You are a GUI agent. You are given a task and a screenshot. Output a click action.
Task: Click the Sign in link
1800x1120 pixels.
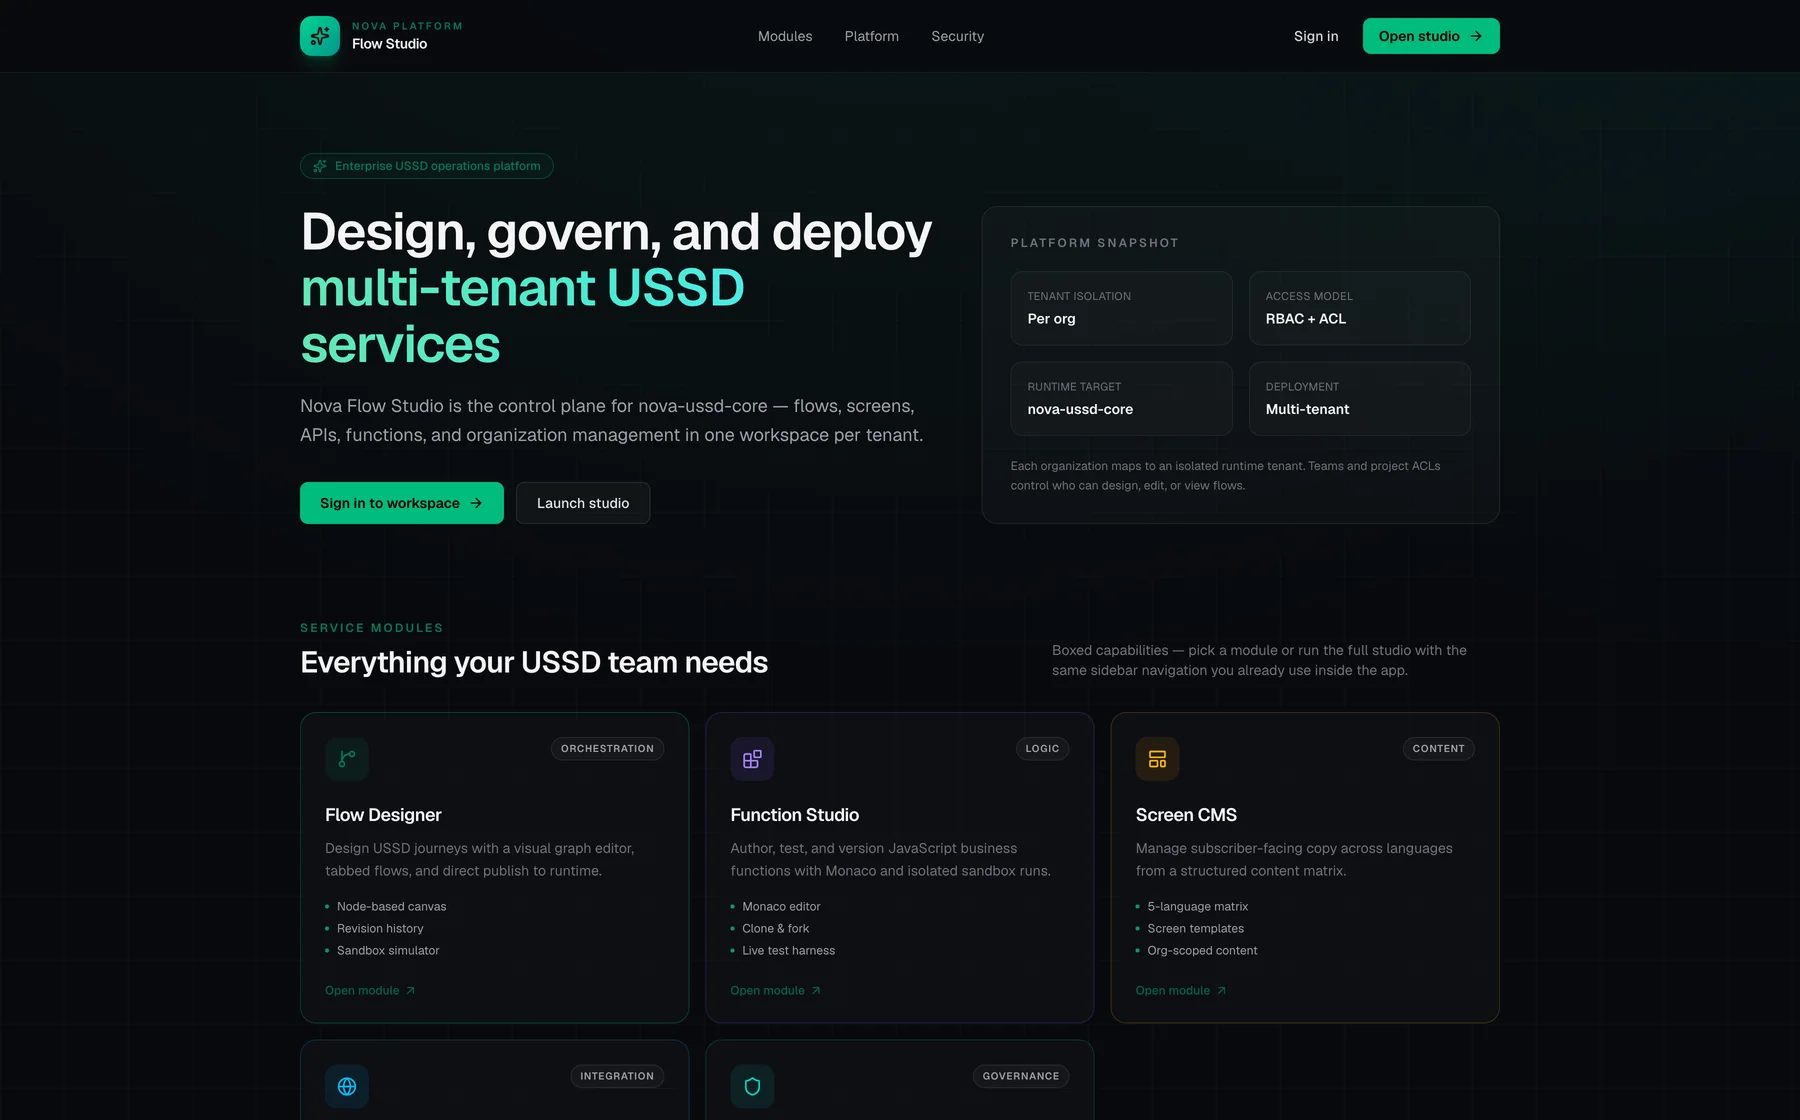[x=1316, y=36]
